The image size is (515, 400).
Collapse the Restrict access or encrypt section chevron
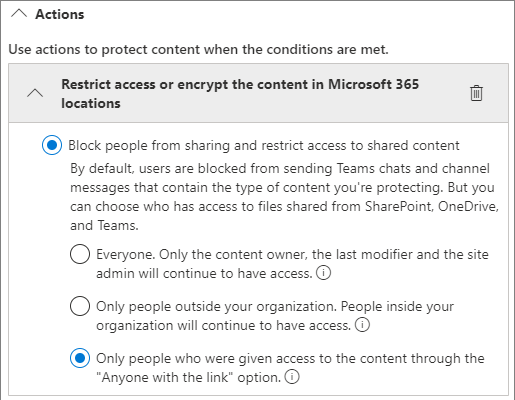[35, 93]
